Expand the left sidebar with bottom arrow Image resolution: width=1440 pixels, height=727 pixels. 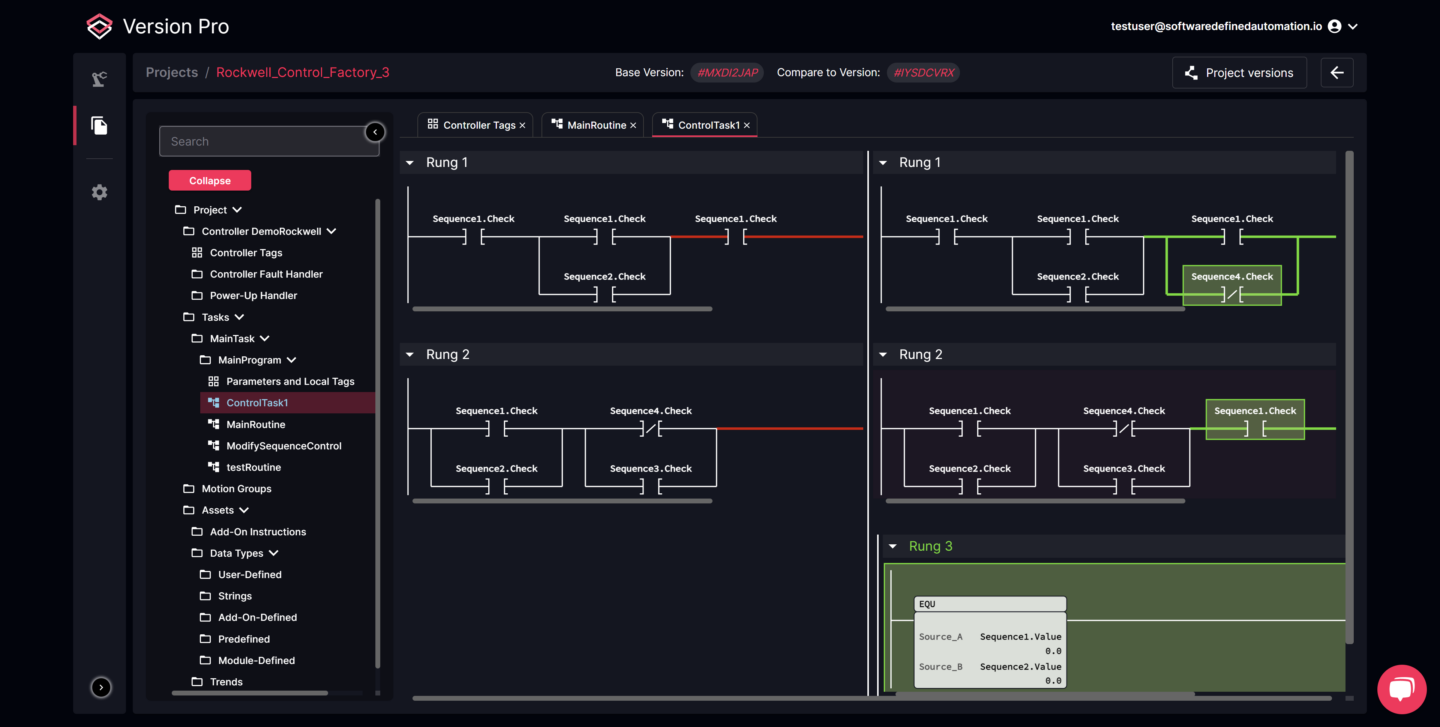click(x=101, y=687)
